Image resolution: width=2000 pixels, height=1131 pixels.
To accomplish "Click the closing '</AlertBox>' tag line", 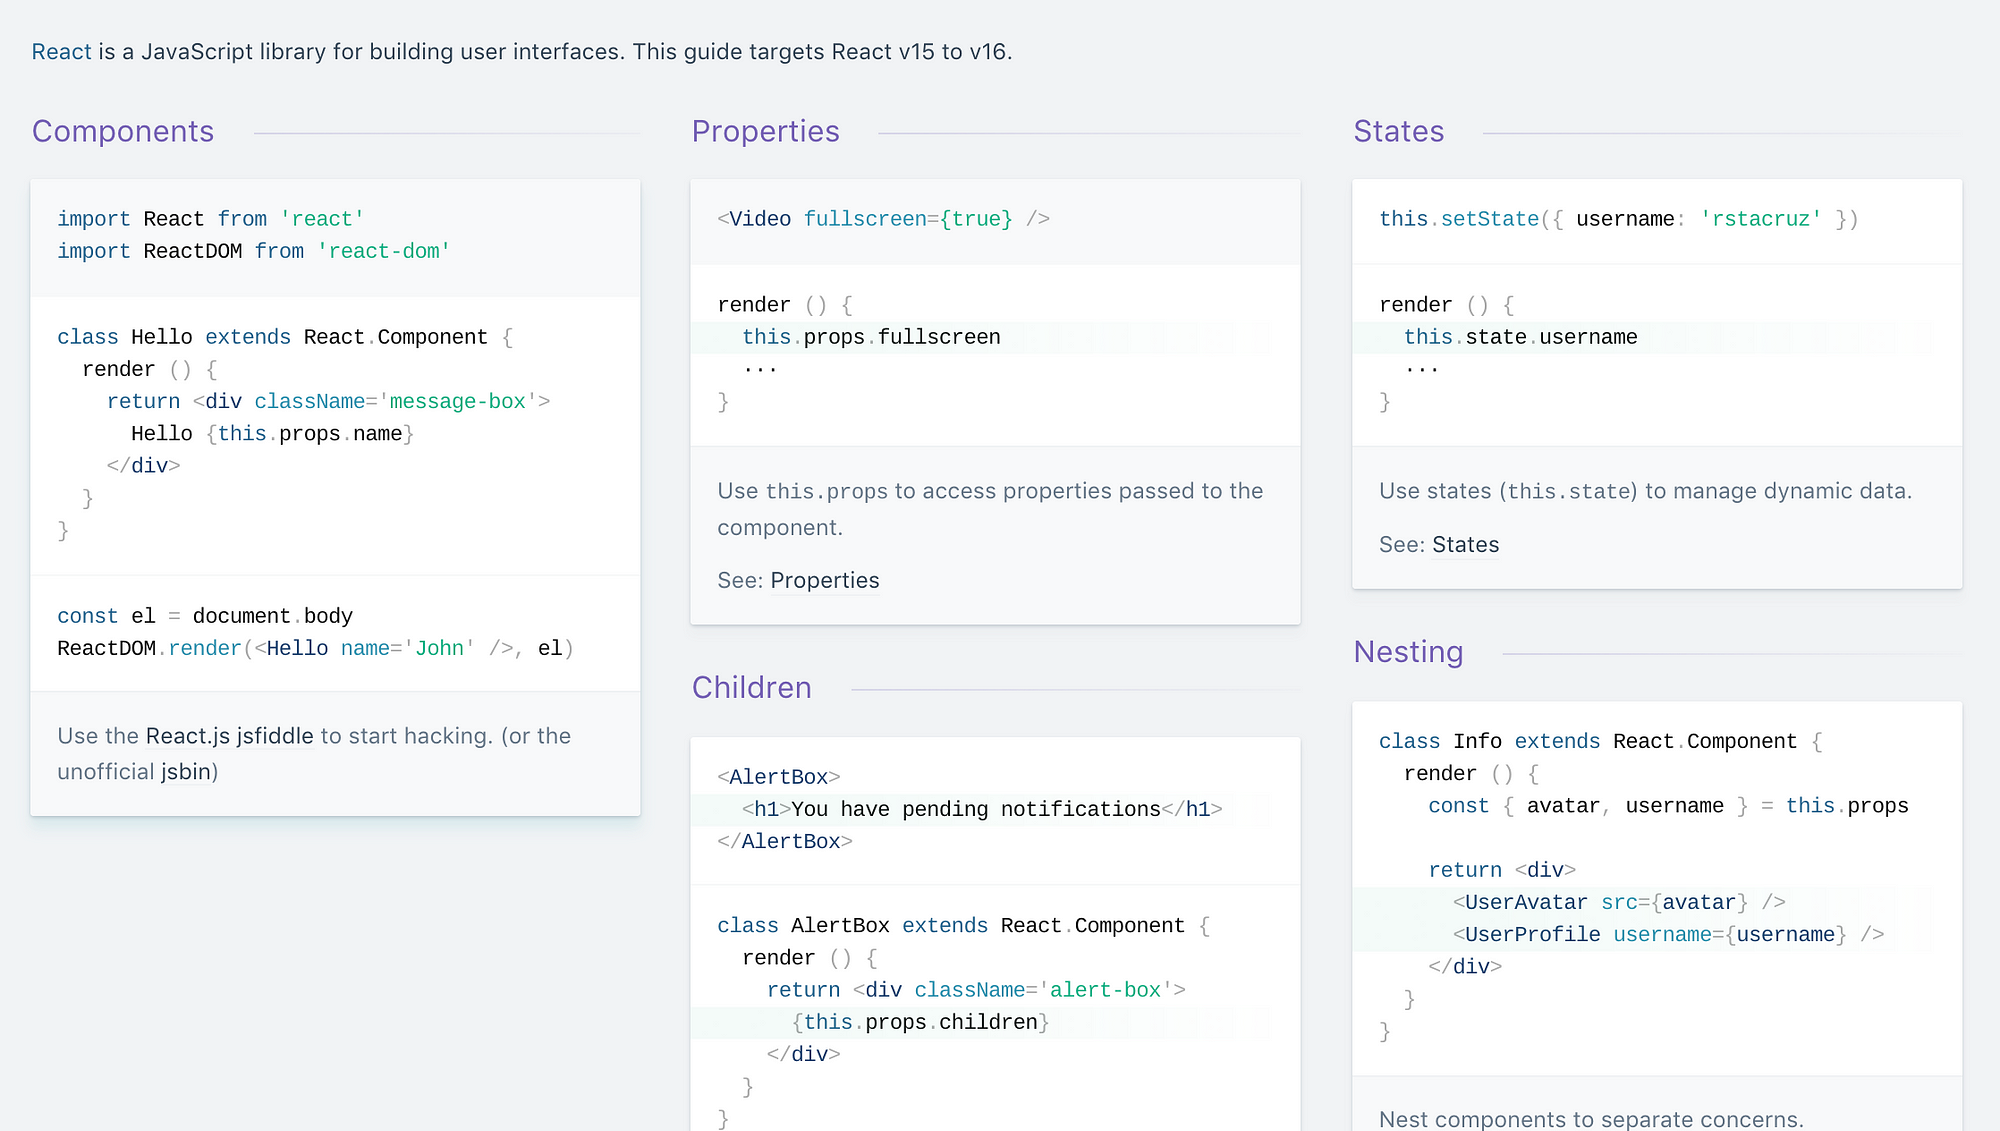I will [x=785, y=841].
